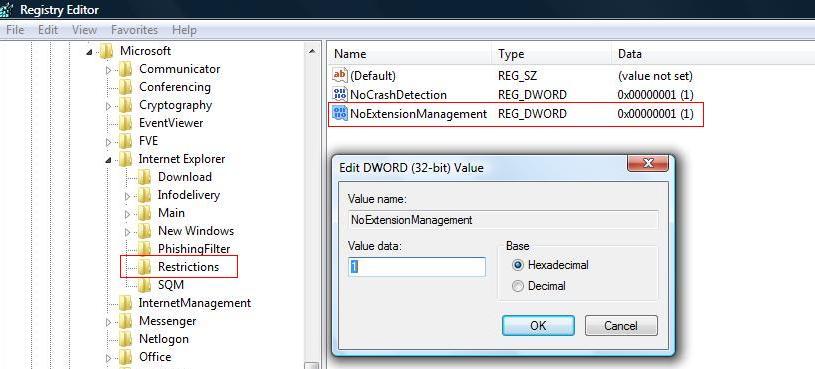Expand the Cryptography tree node
Screen dimensions: 815x369
pos(108,106)
